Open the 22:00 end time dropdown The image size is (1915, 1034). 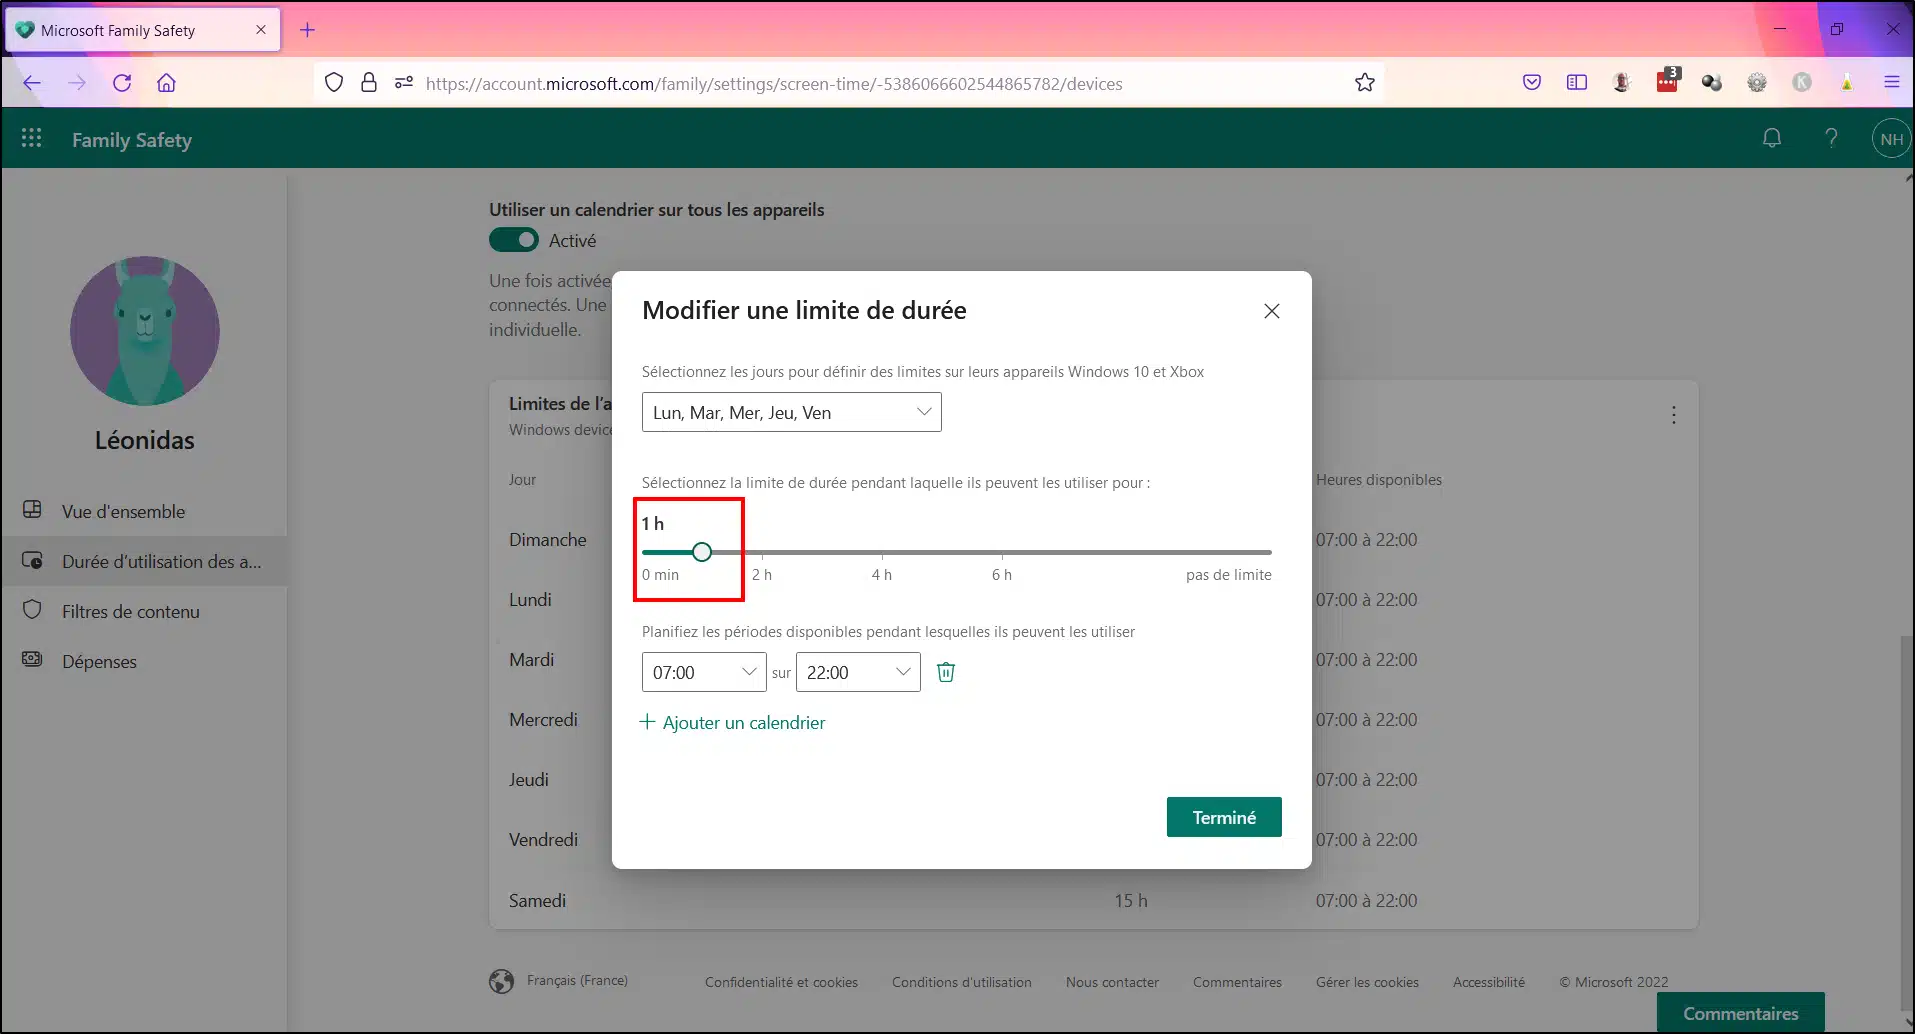pos(858,672)
